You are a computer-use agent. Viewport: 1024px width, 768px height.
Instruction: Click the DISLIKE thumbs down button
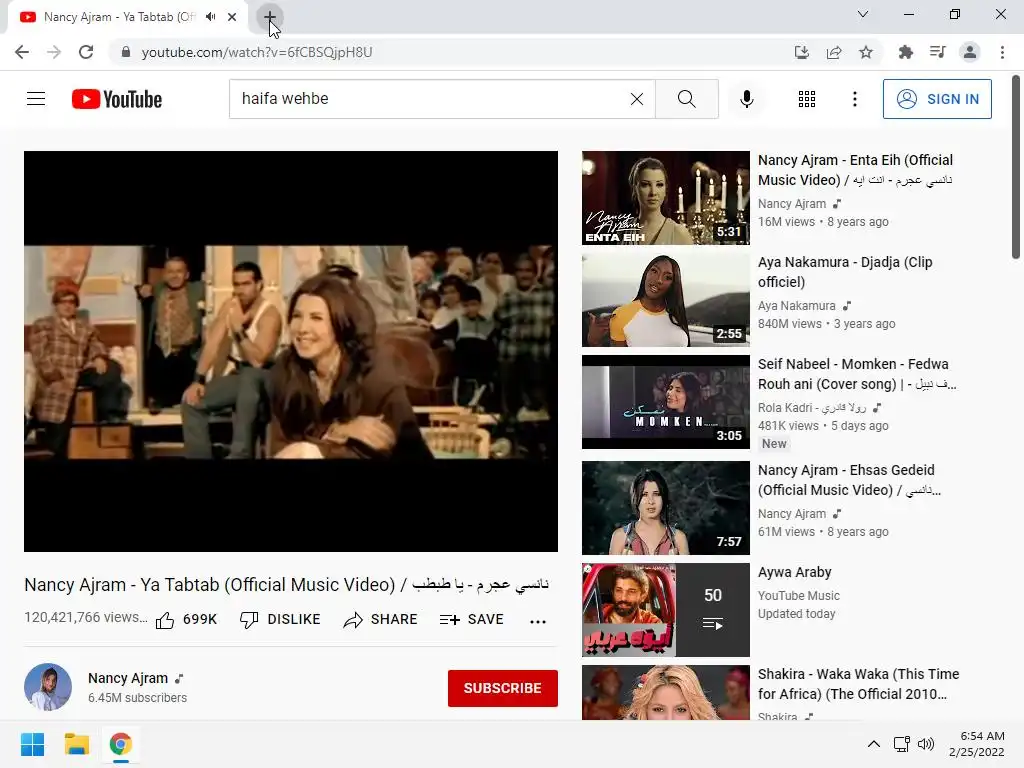coord(280,619)
